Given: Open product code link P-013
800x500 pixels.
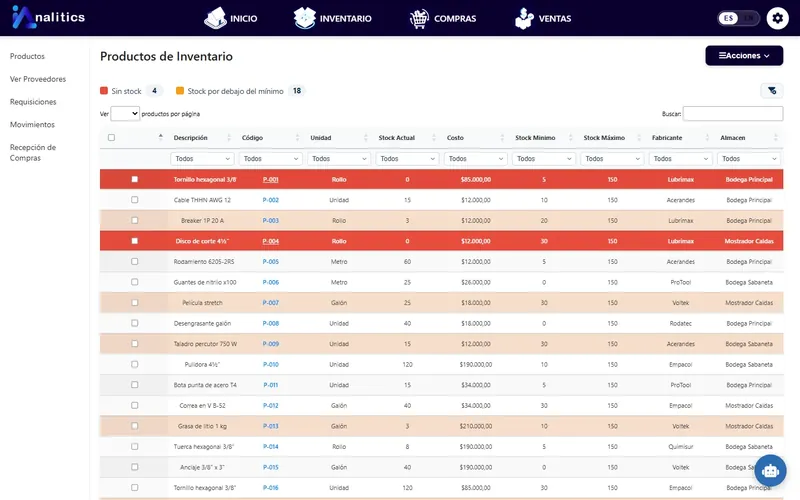Looking at the screenshot, I should (x=270, y=426).
